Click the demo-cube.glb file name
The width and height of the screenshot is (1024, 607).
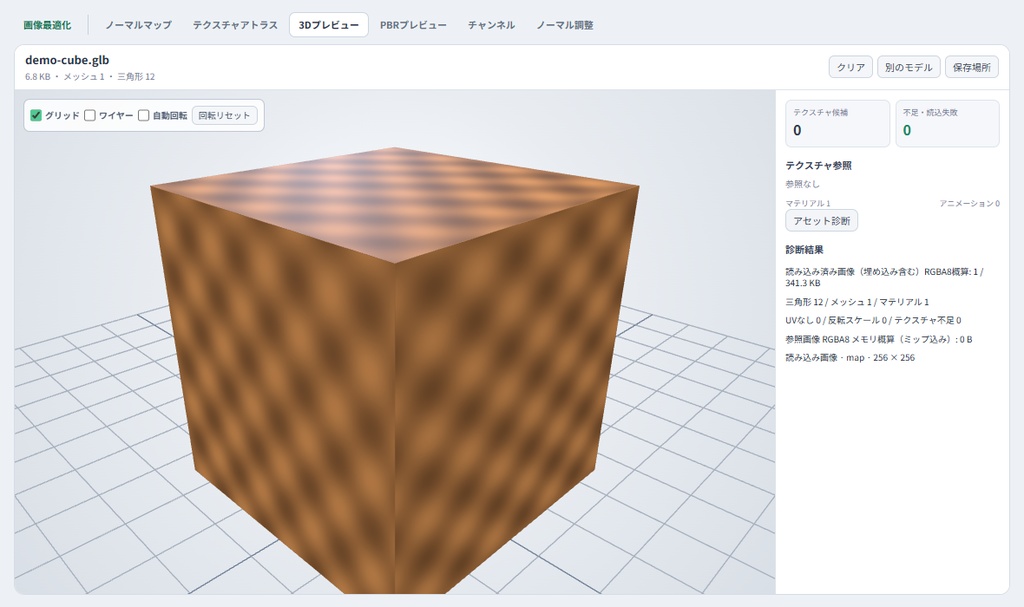pos(67,60)
